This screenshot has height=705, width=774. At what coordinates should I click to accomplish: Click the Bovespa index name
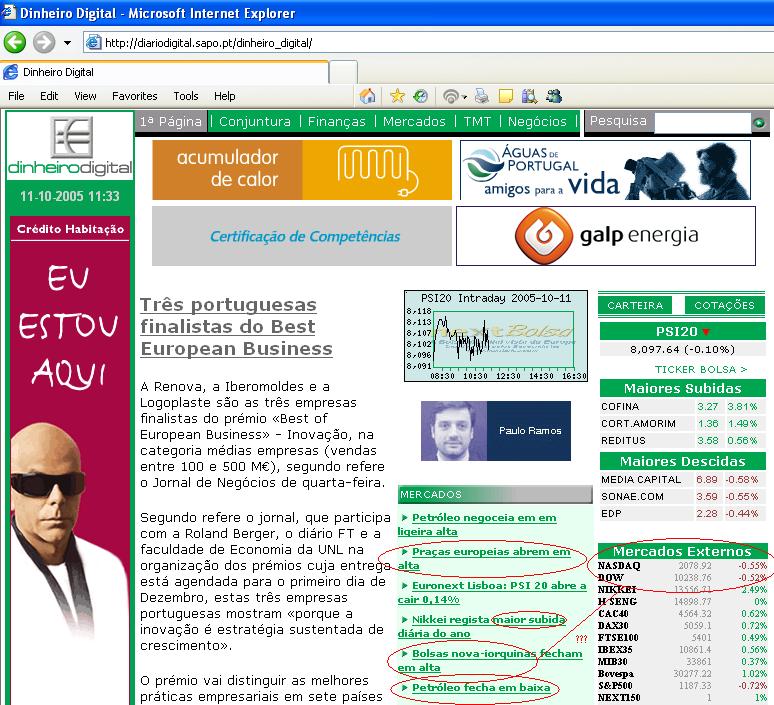616,674
